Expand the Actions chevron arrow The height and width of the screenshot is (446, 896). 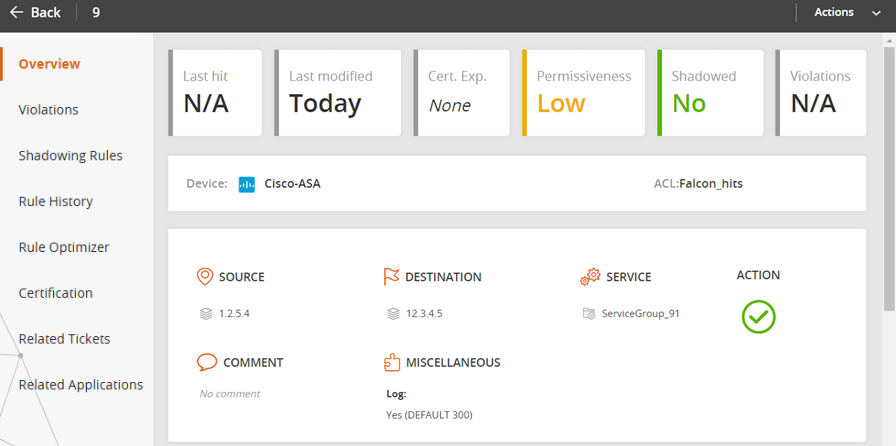tap(876, 13)
